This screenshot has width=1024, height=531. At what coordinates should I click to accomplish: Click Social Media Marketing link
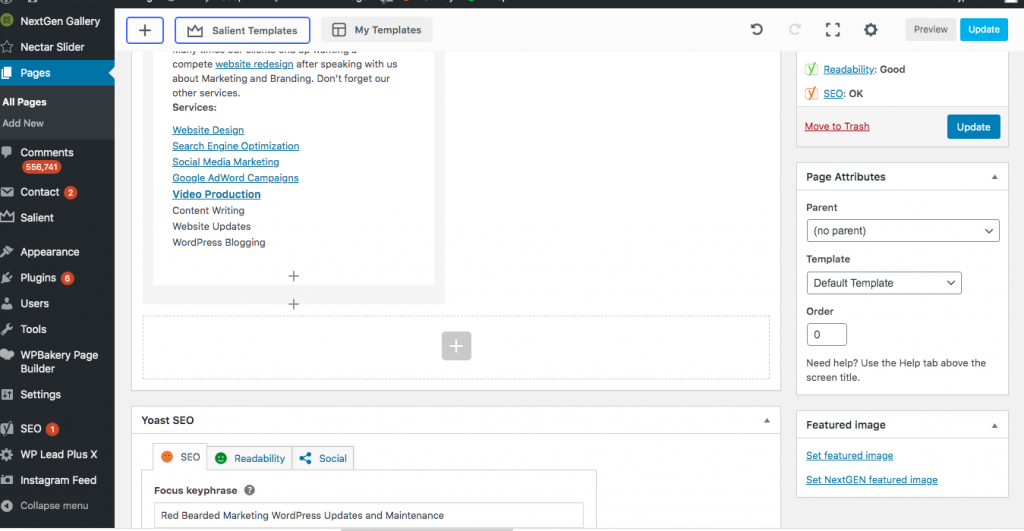tap(225, 162)
